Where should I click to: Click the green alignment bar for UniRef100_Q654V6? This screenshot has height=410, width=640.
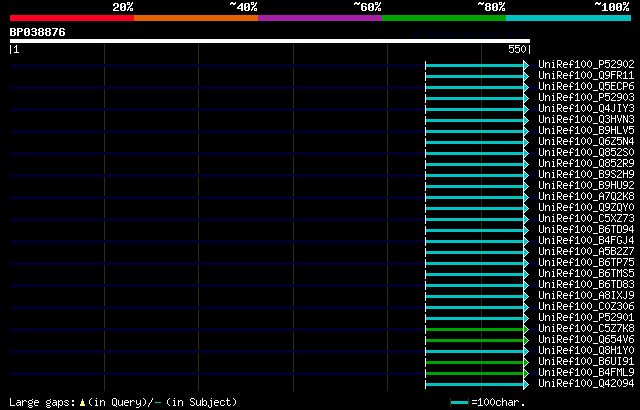[x=477, y=340]
